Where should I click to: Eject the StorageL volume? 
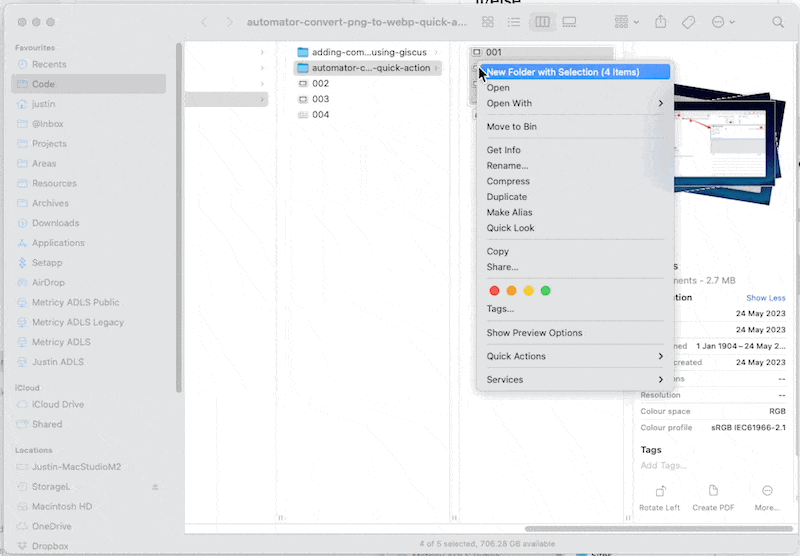[155, 487]
